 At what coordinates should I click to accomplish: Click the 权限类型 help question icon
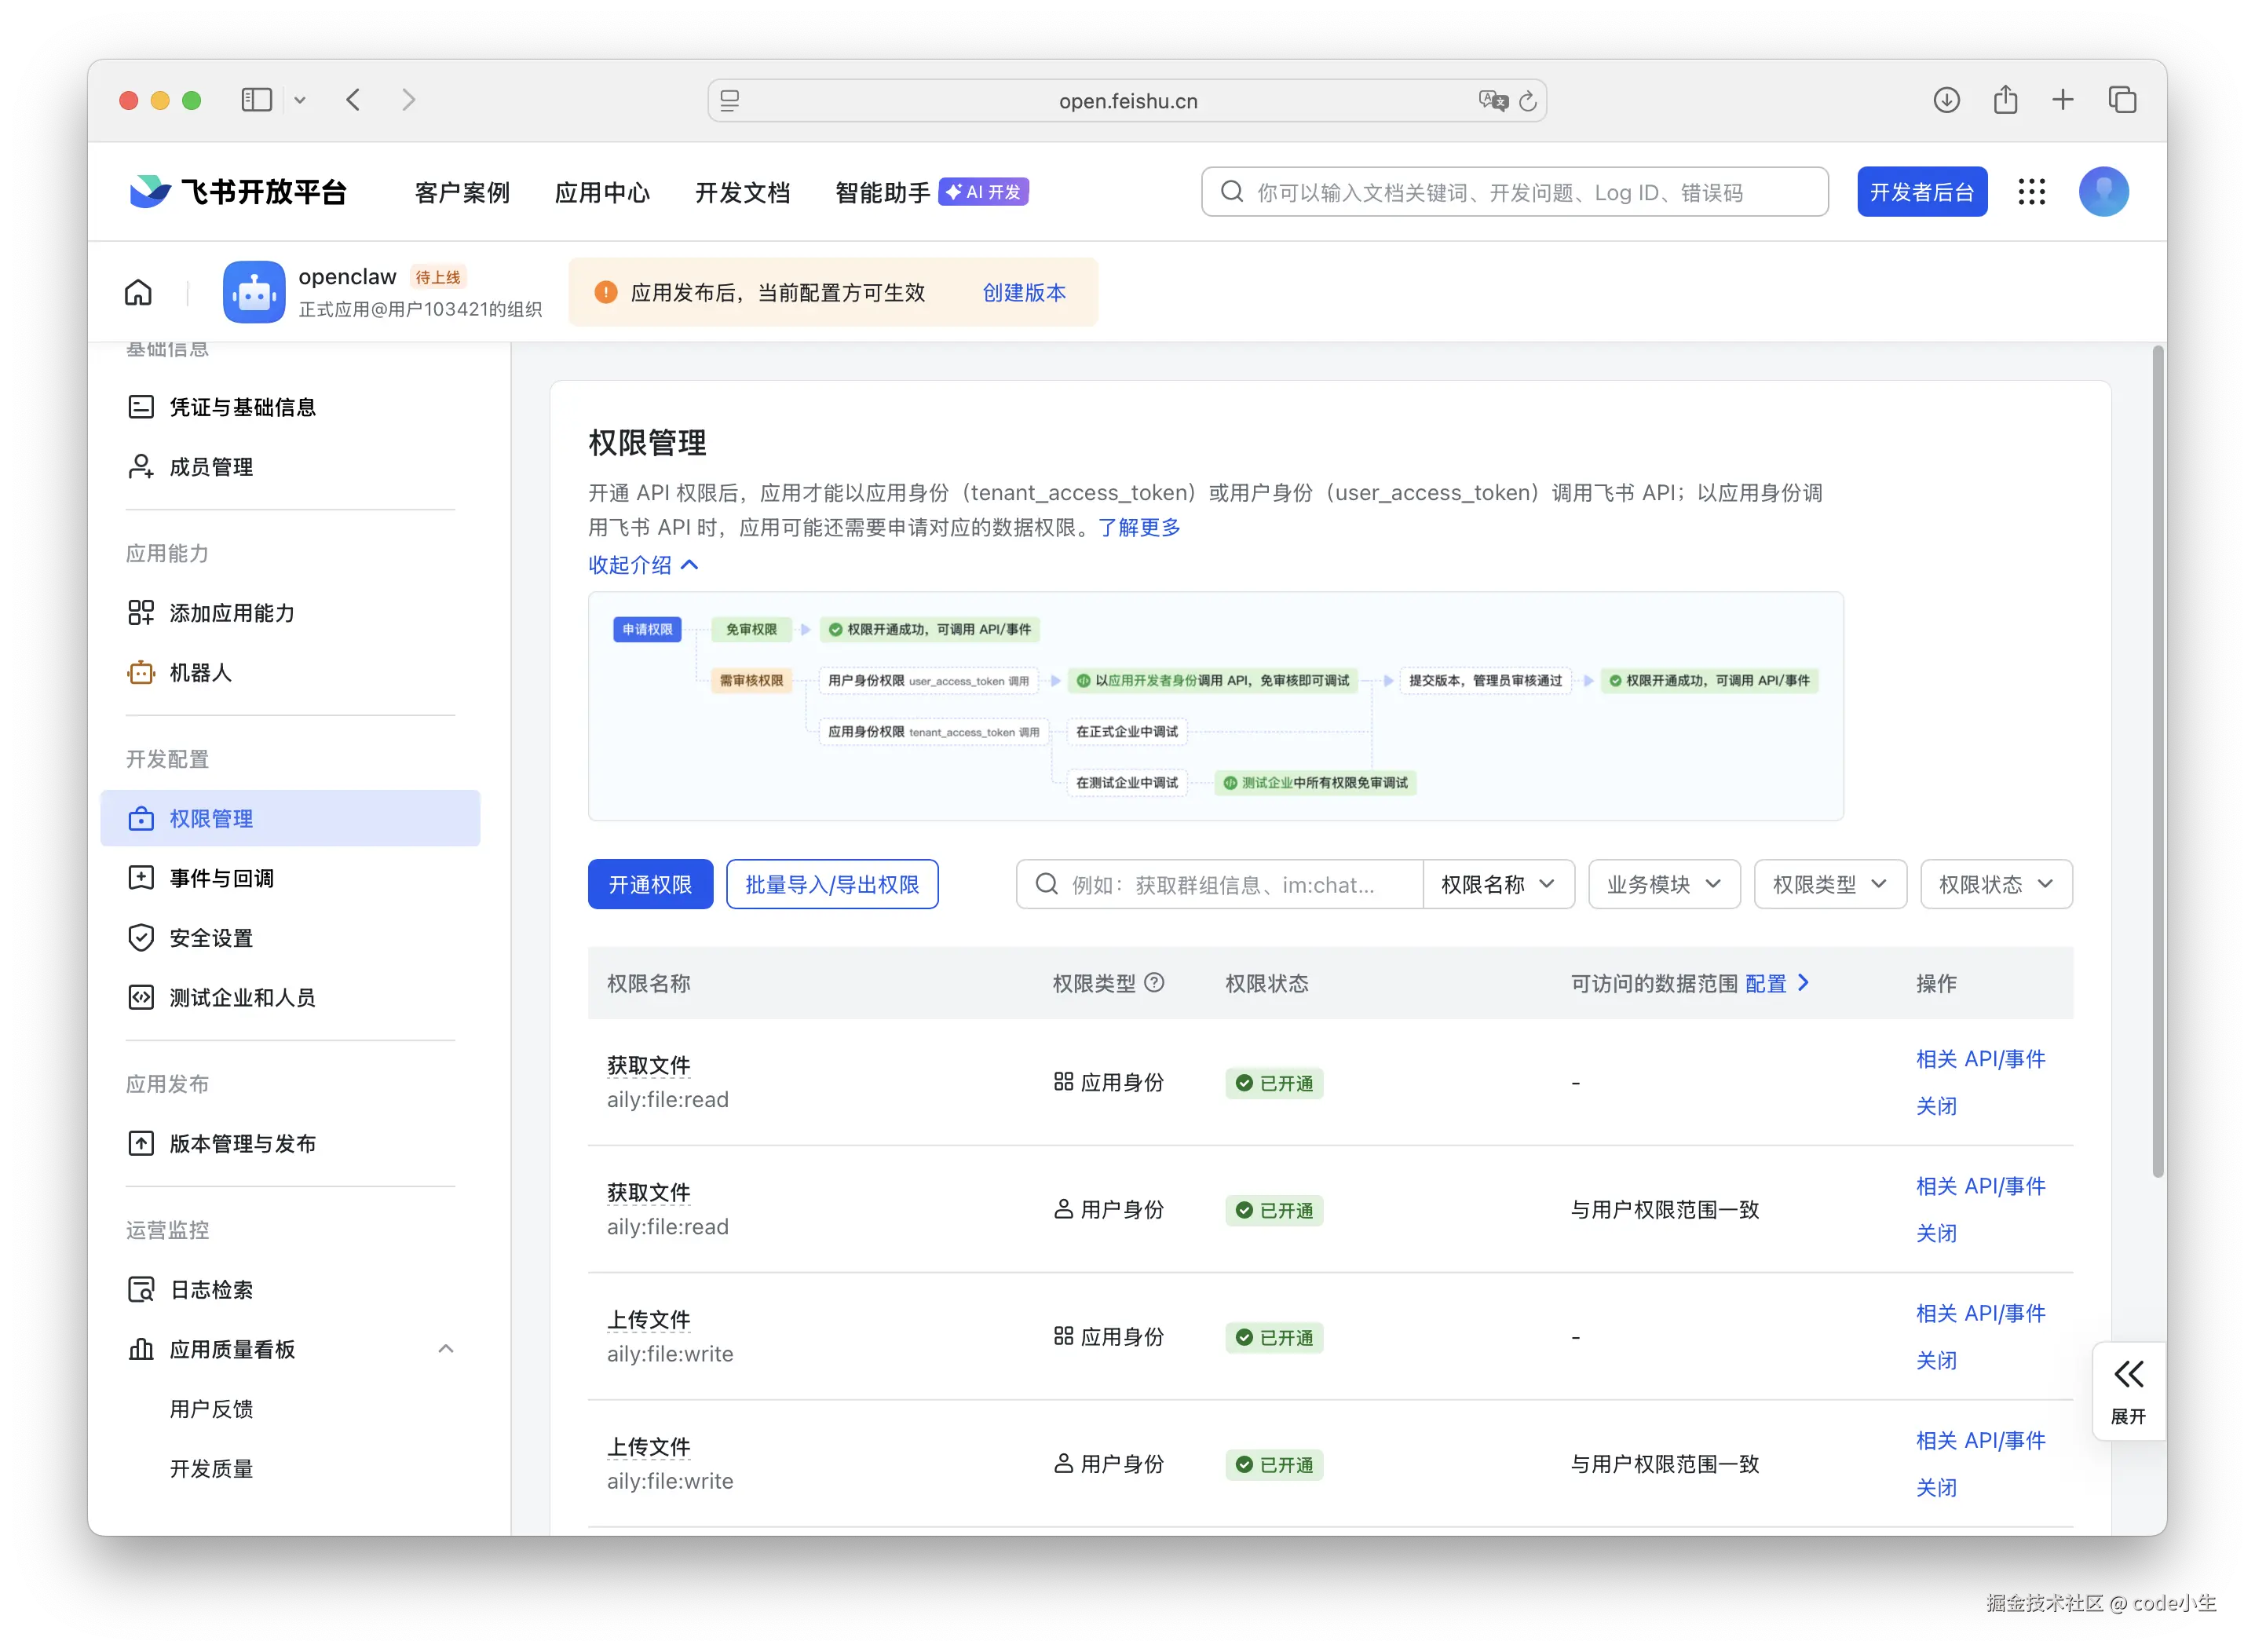pos(1154,983)
